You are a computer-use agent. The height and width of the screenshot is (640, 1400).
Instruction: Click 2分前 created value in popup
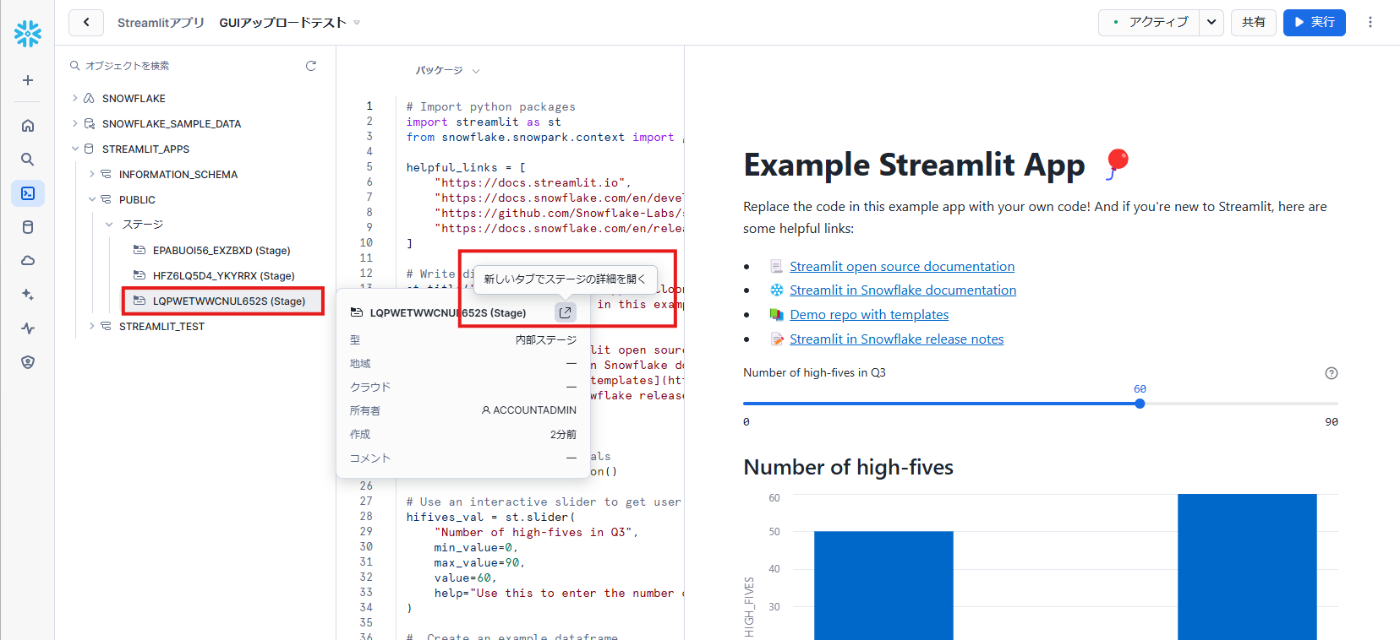click(x=563, y=434)
